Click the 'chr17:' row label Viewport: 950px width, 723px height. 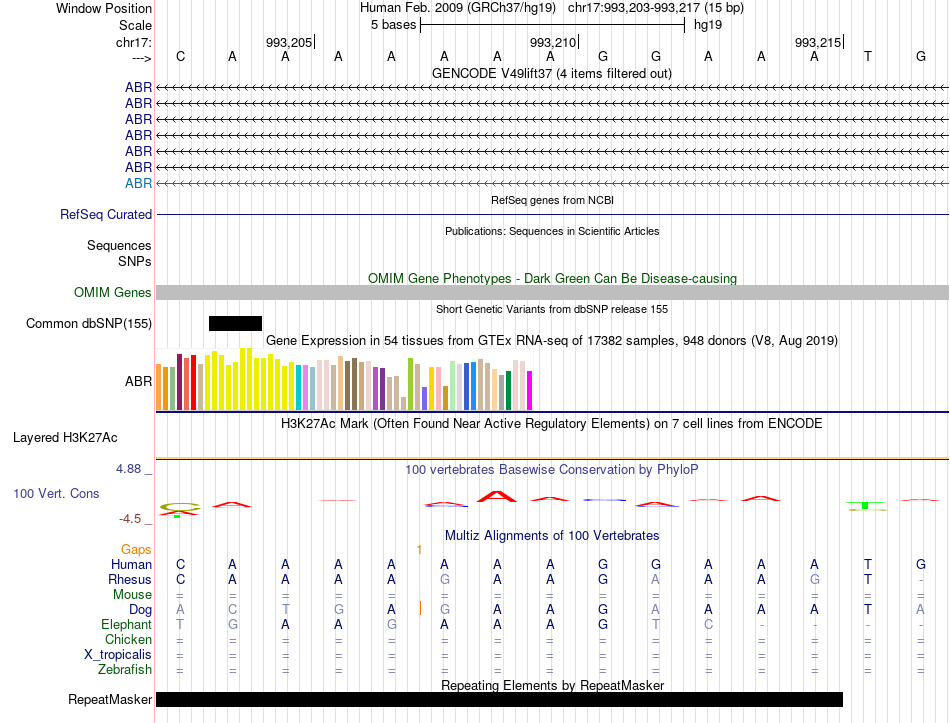click(x=134, y=42)
